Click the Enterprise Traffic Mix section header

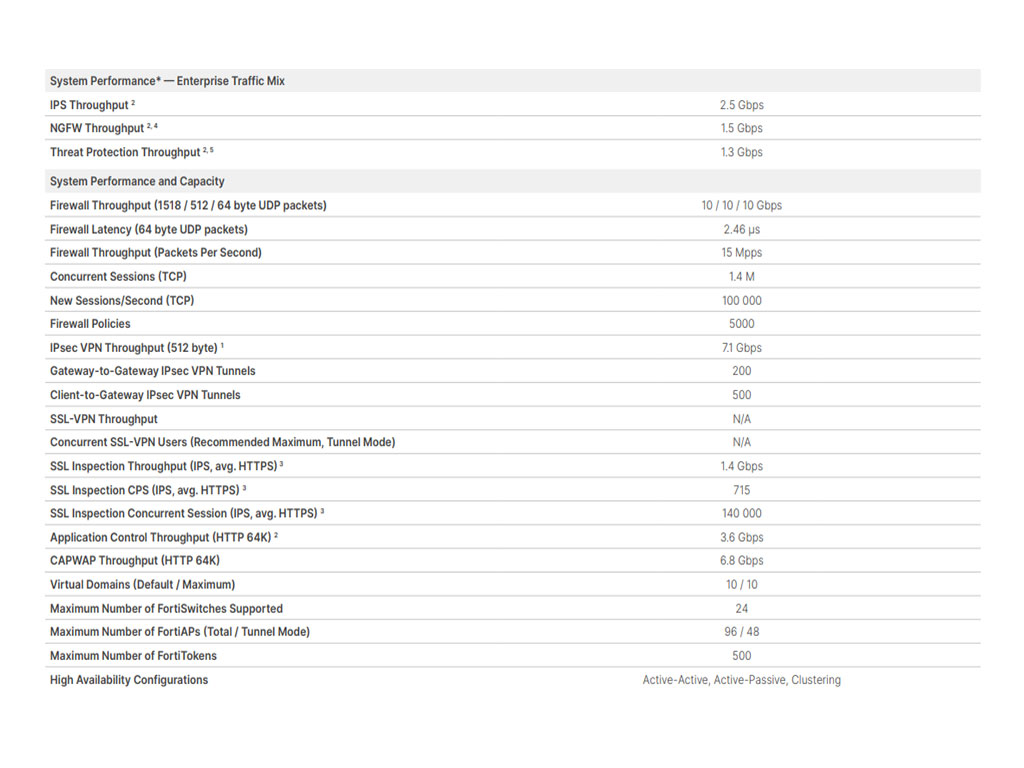[x=167, y=81]
